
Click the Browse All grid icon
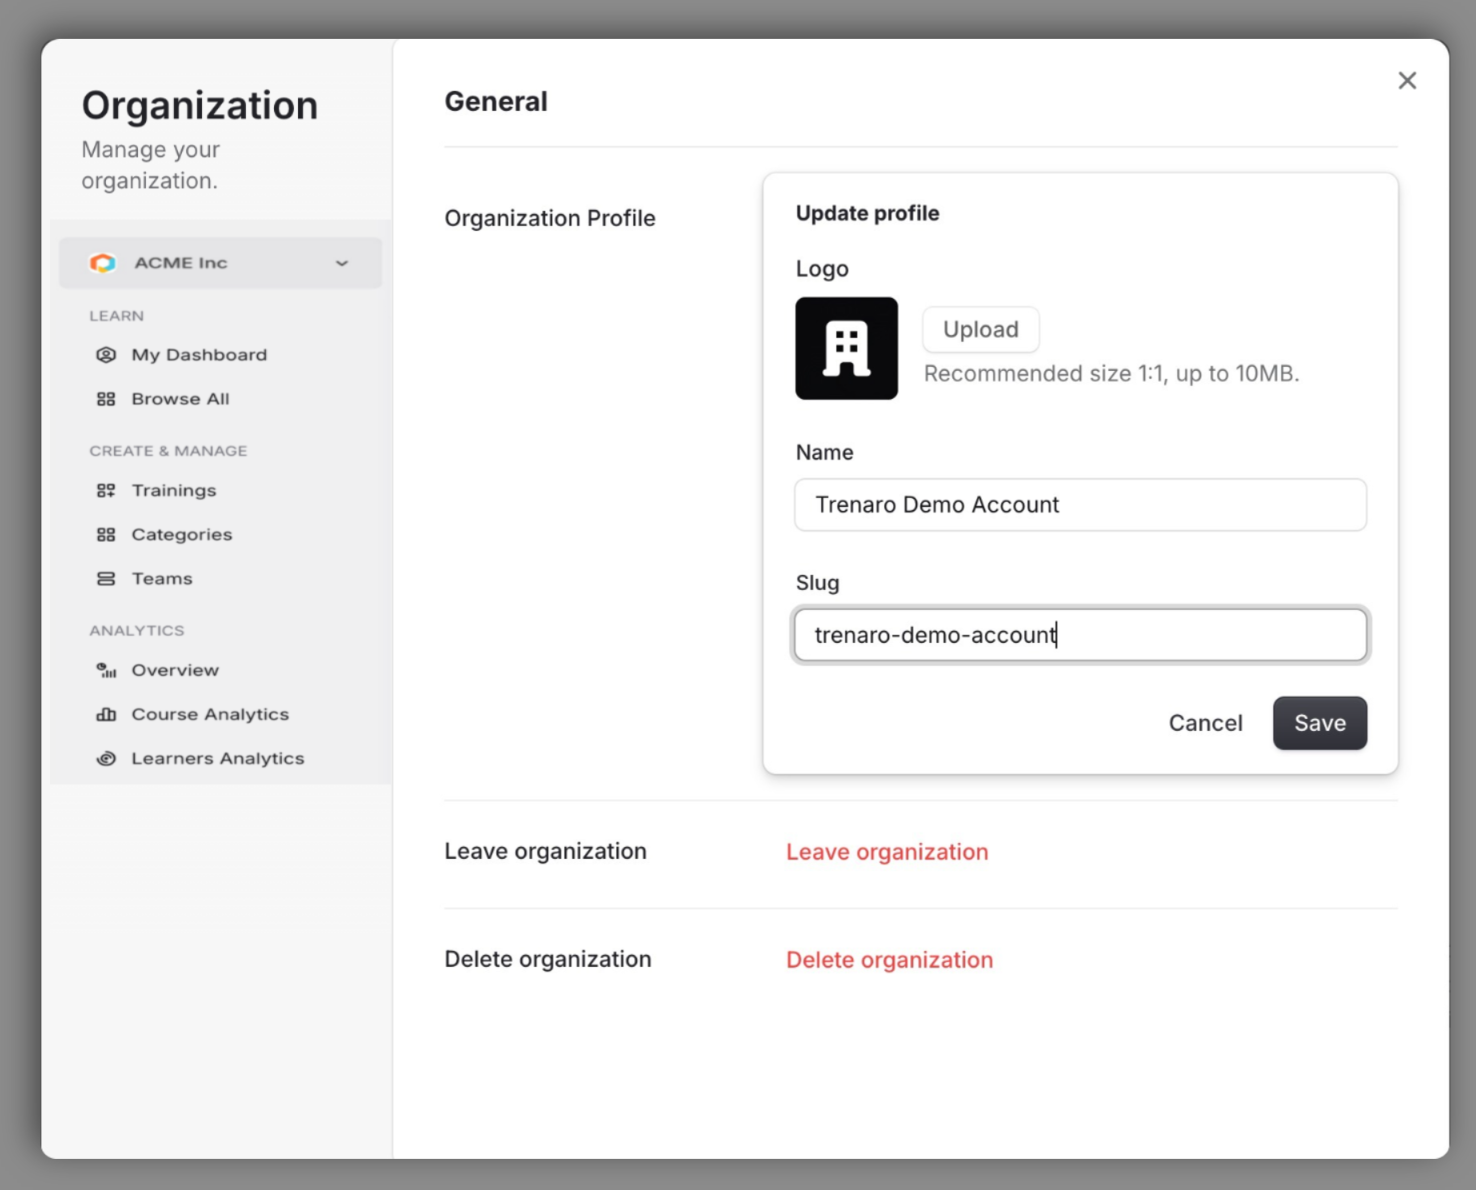106,398
